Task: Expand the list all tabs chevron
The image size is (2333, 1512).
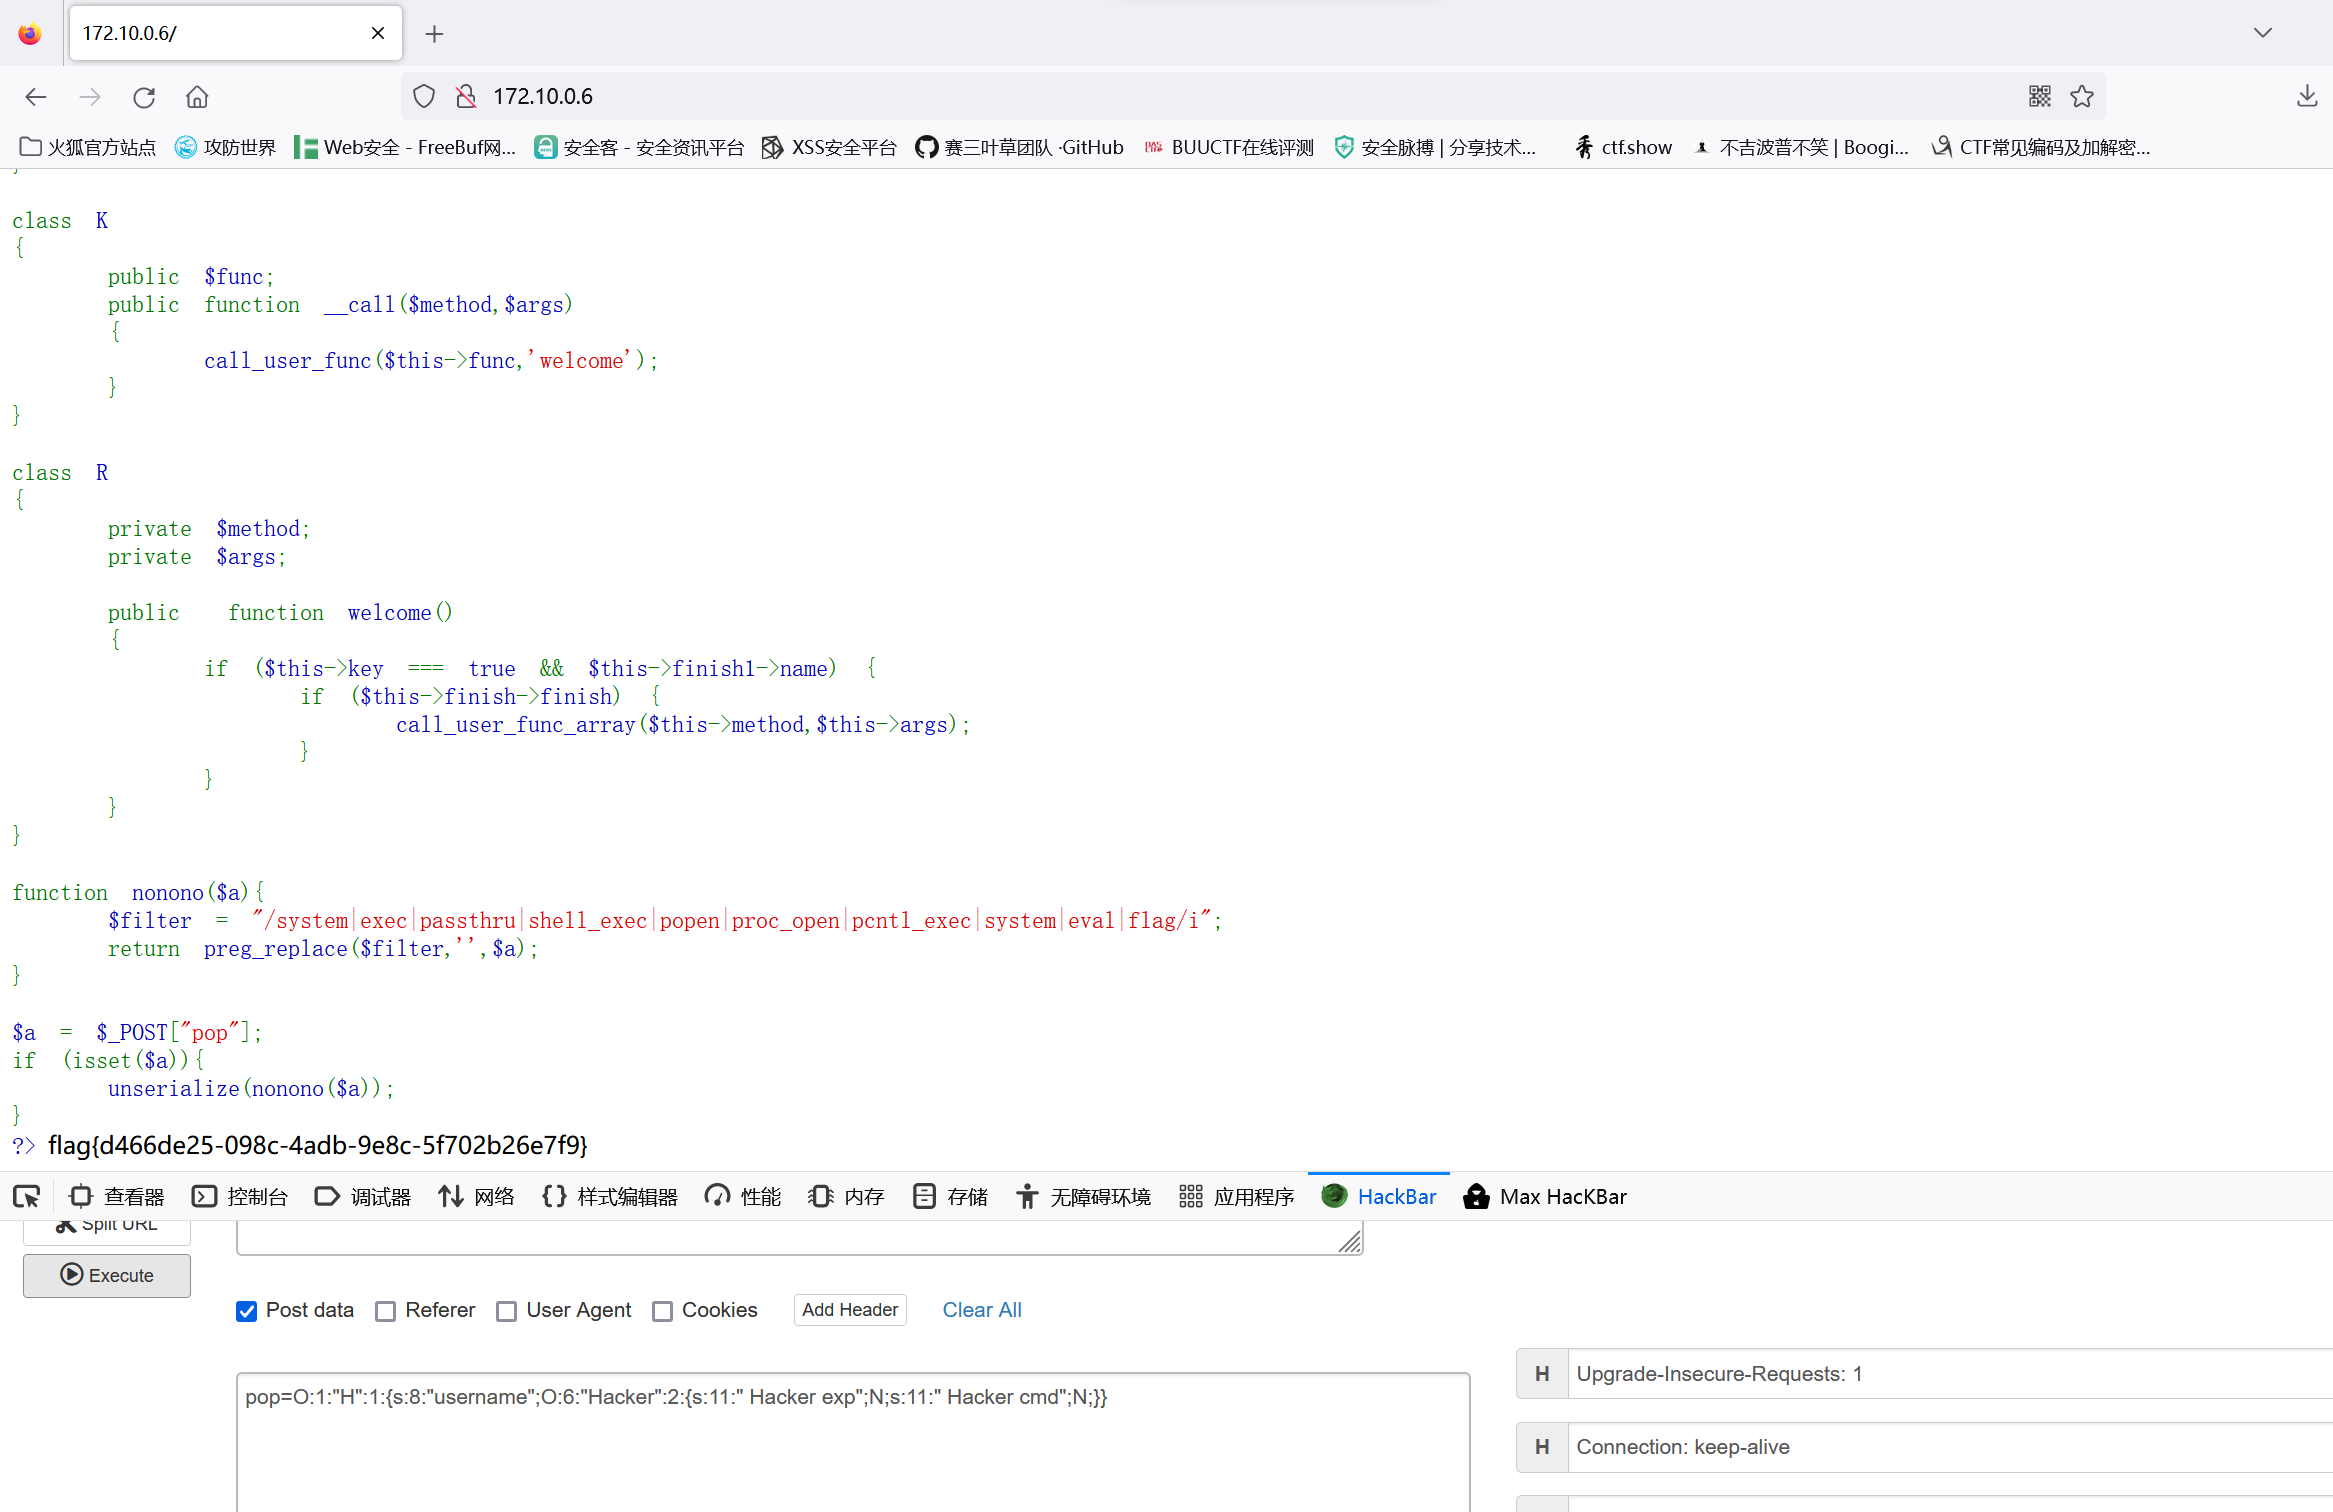Action: point(2263,33)
